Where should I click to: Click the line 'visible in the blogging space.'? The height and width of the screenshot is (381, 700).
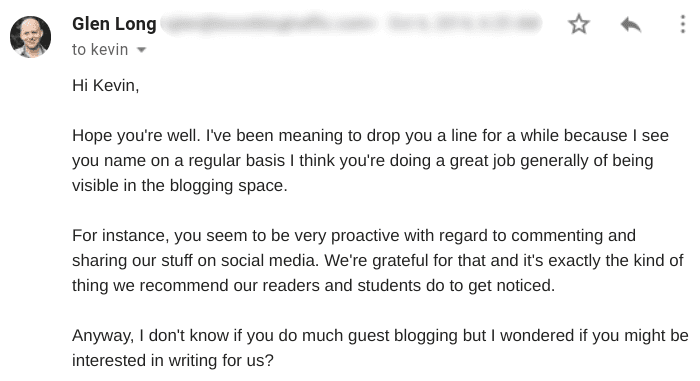[x=179, y=186]
